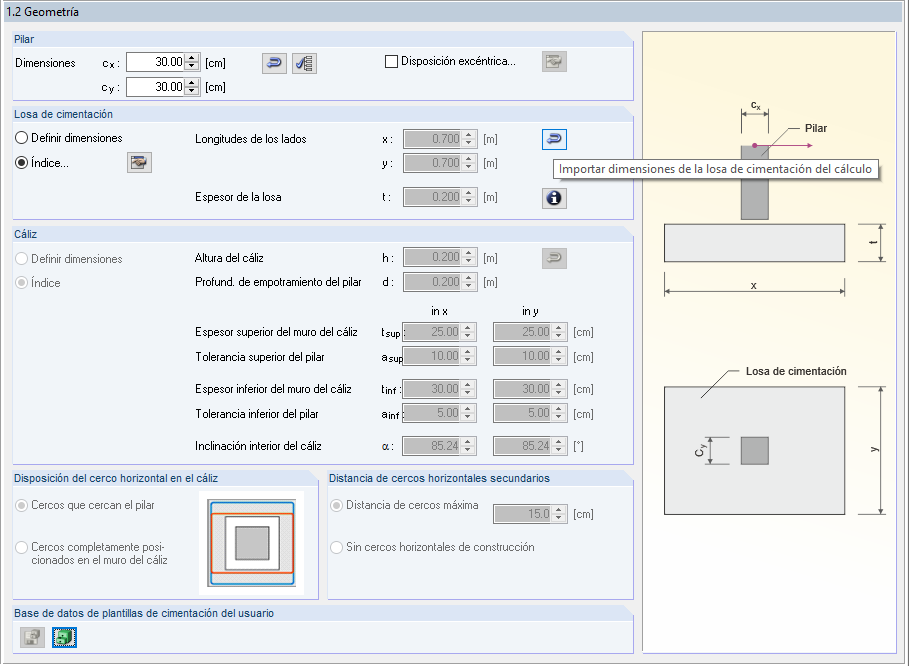
Task: Select 'Sin cercos horizontales de construcción'
Action: click(337, 547)
